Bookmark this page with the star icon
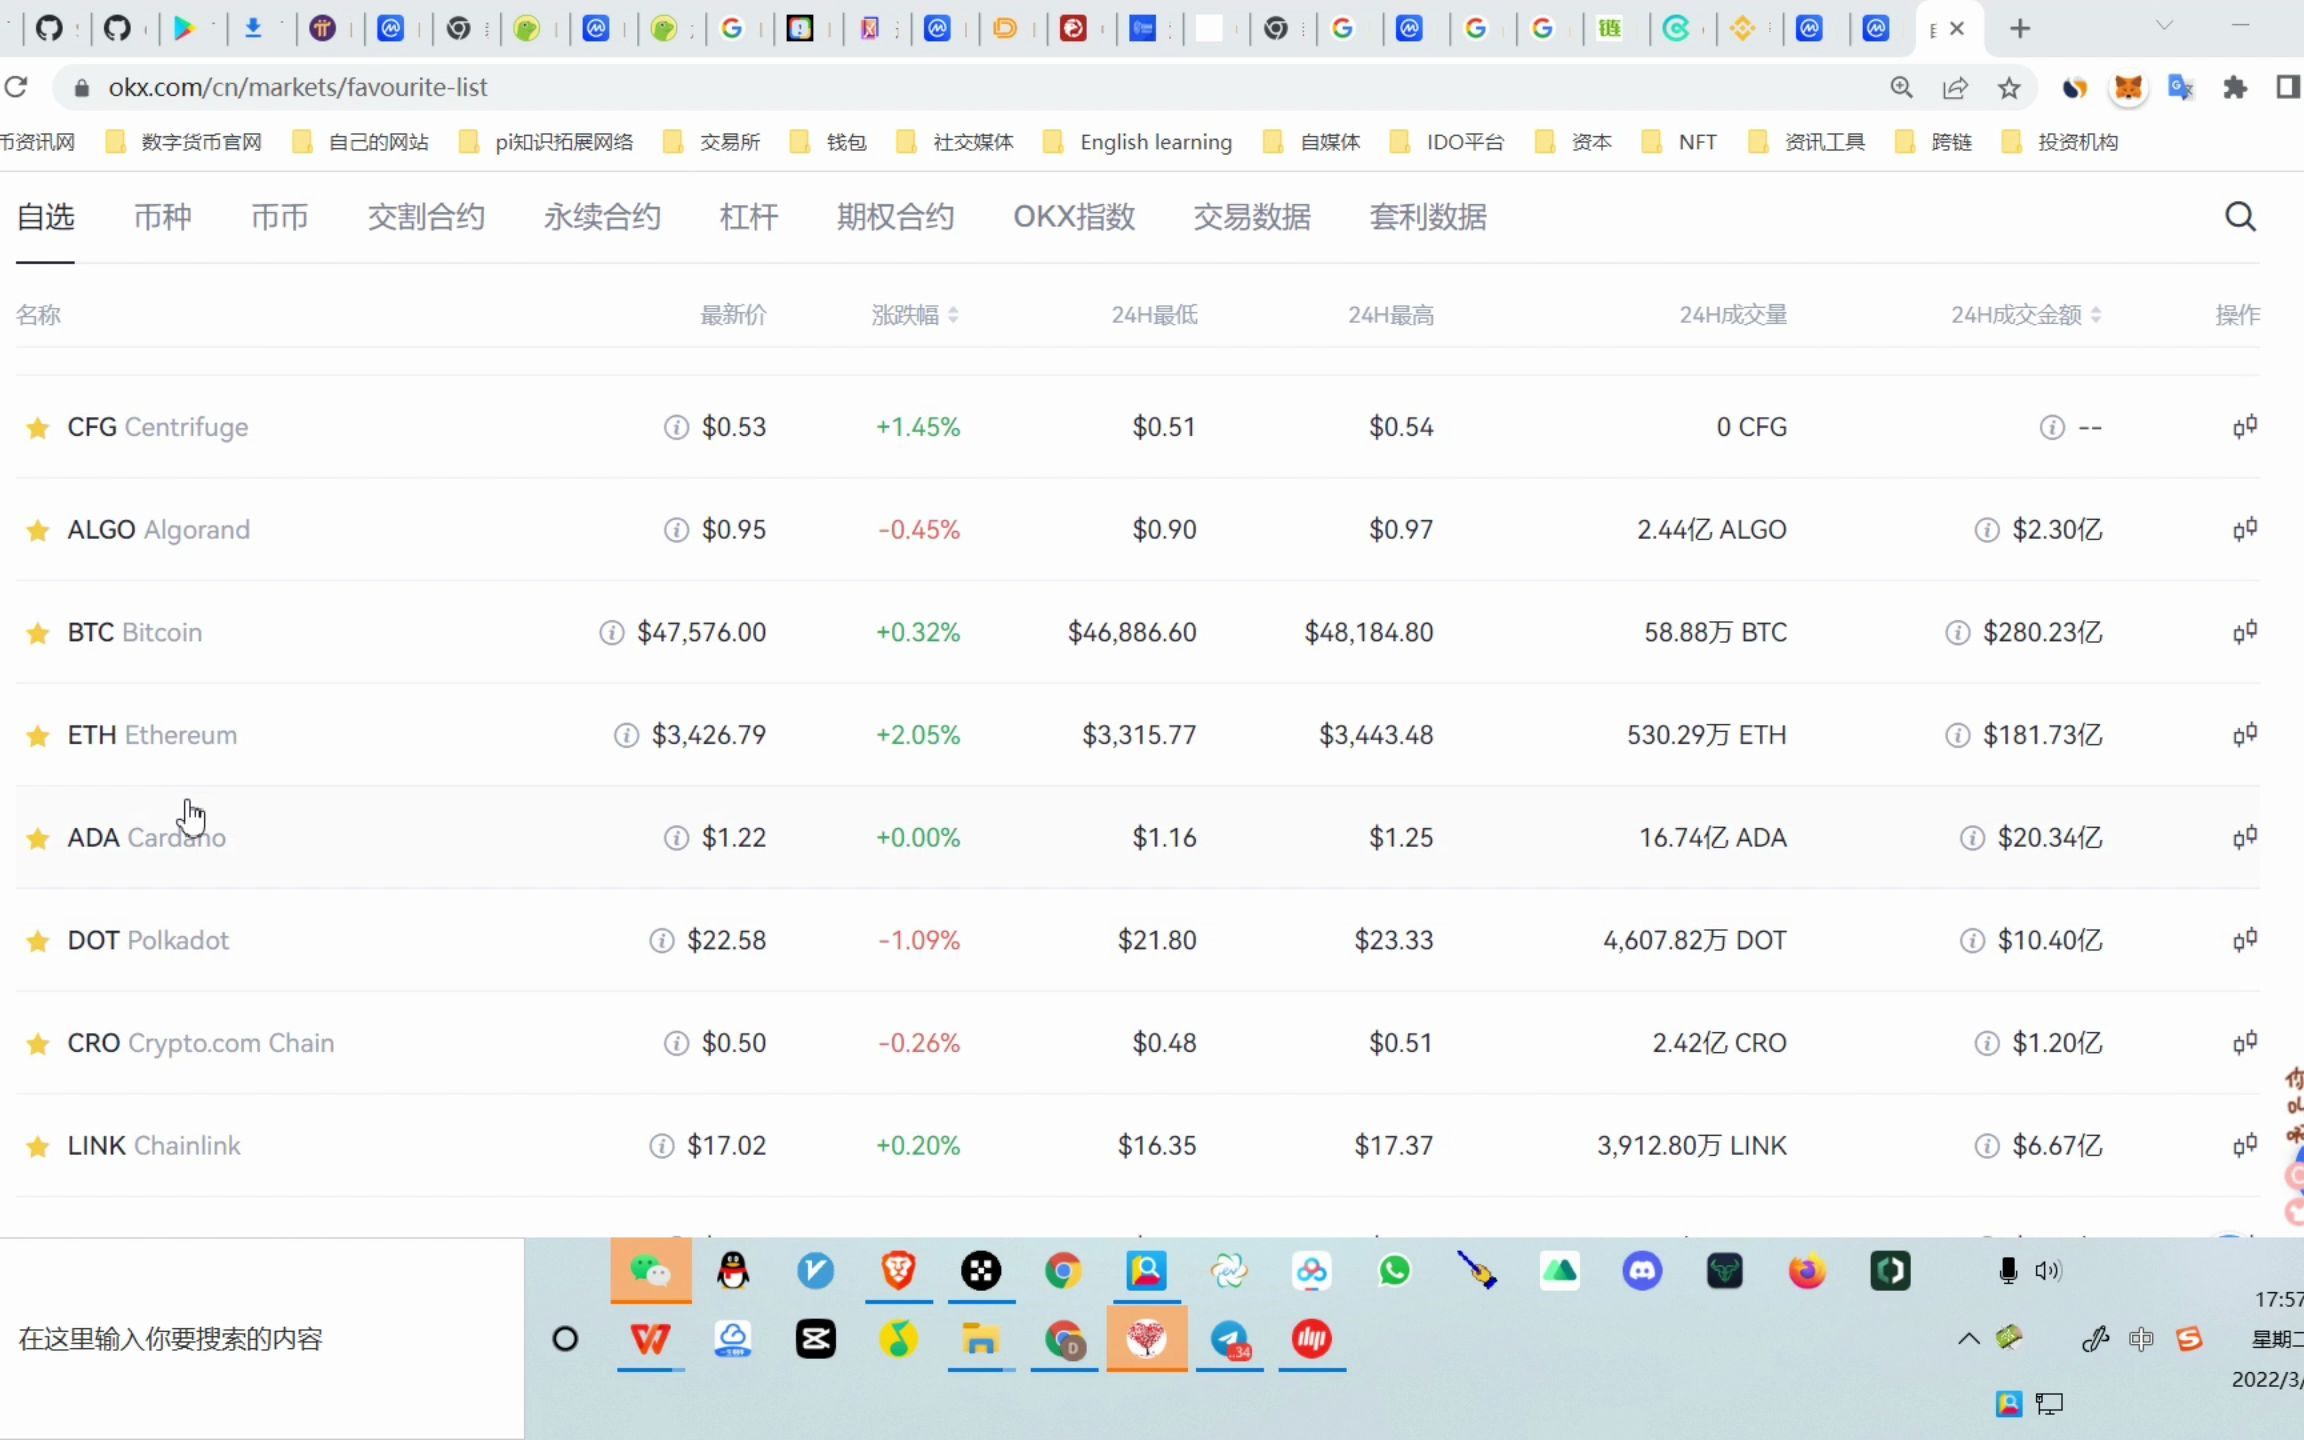Image resolution: width=2304 pixels, height=1440 pixels. (2009, 88)
